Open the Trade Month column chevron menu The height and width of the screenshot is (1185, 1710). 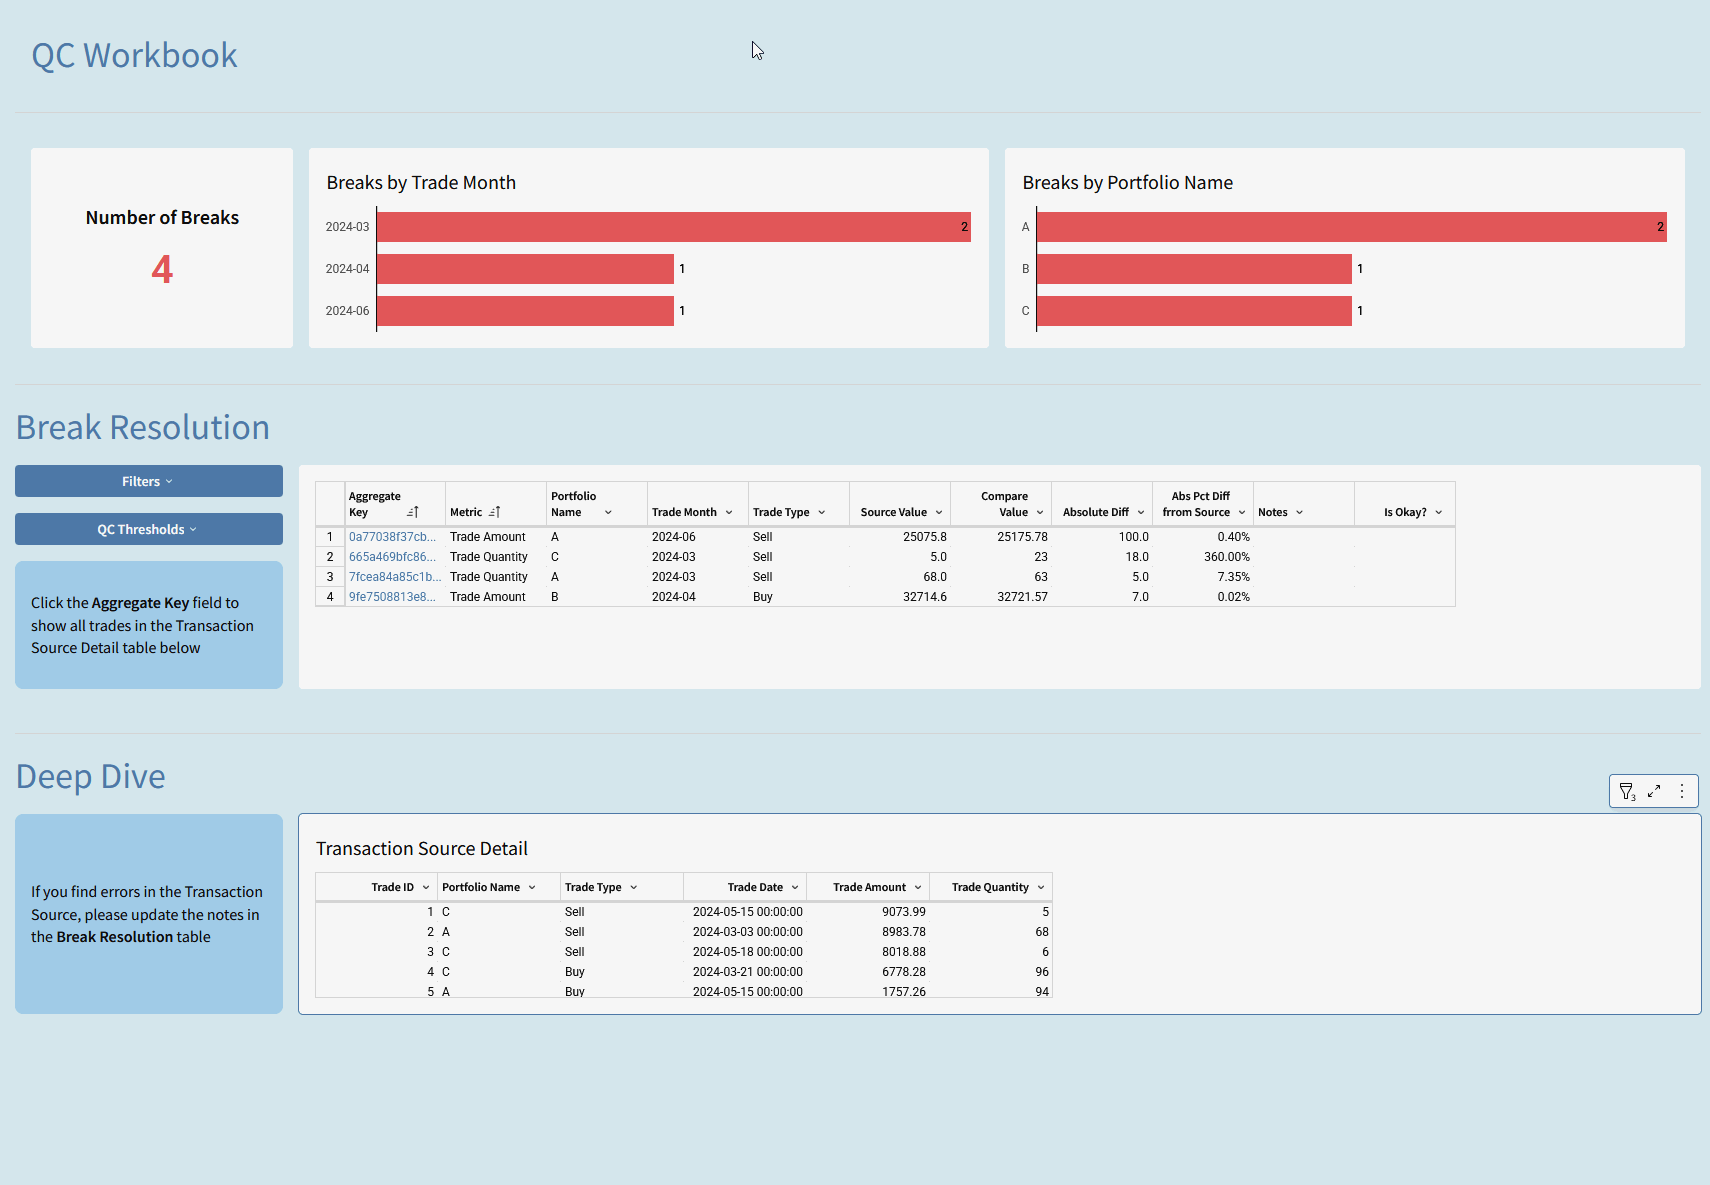coord(729,513)
